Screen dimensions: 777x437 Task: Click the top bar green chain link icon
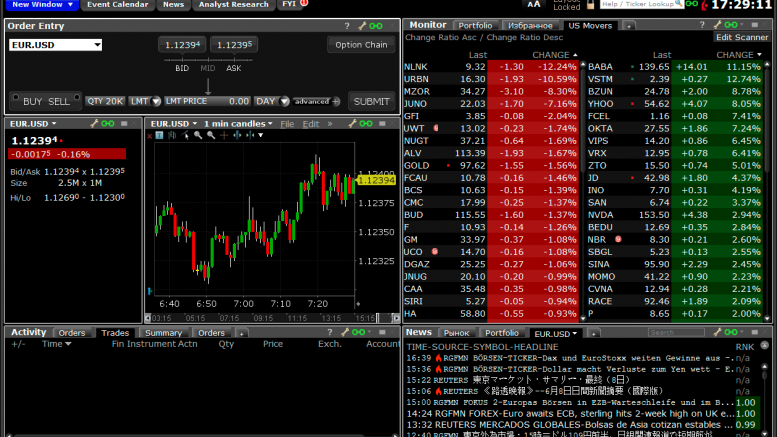pyautogui.click(x=692, y=4)
